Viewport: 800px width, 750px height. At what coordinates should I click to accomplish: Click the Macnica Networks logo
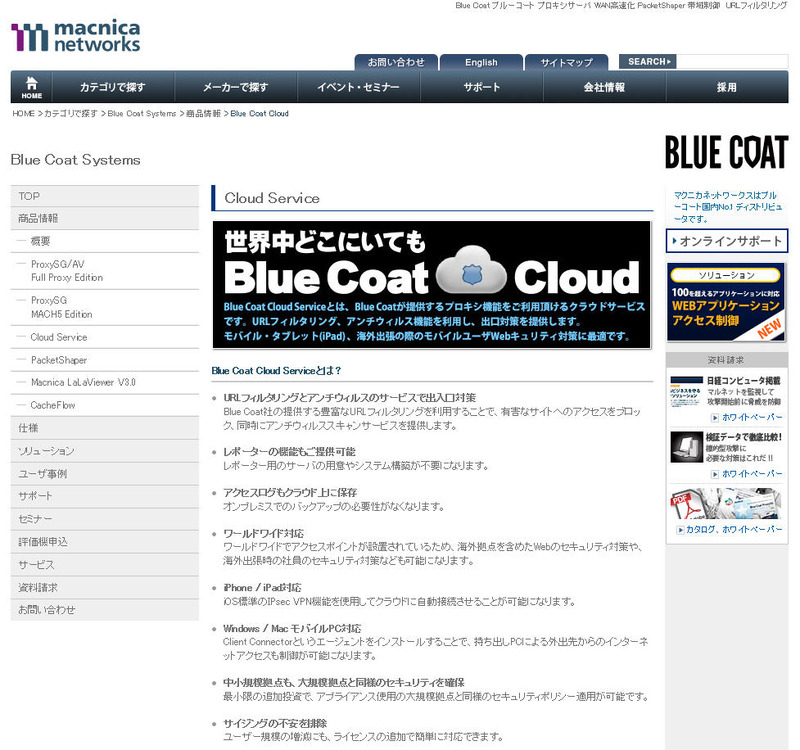[76, 37]
